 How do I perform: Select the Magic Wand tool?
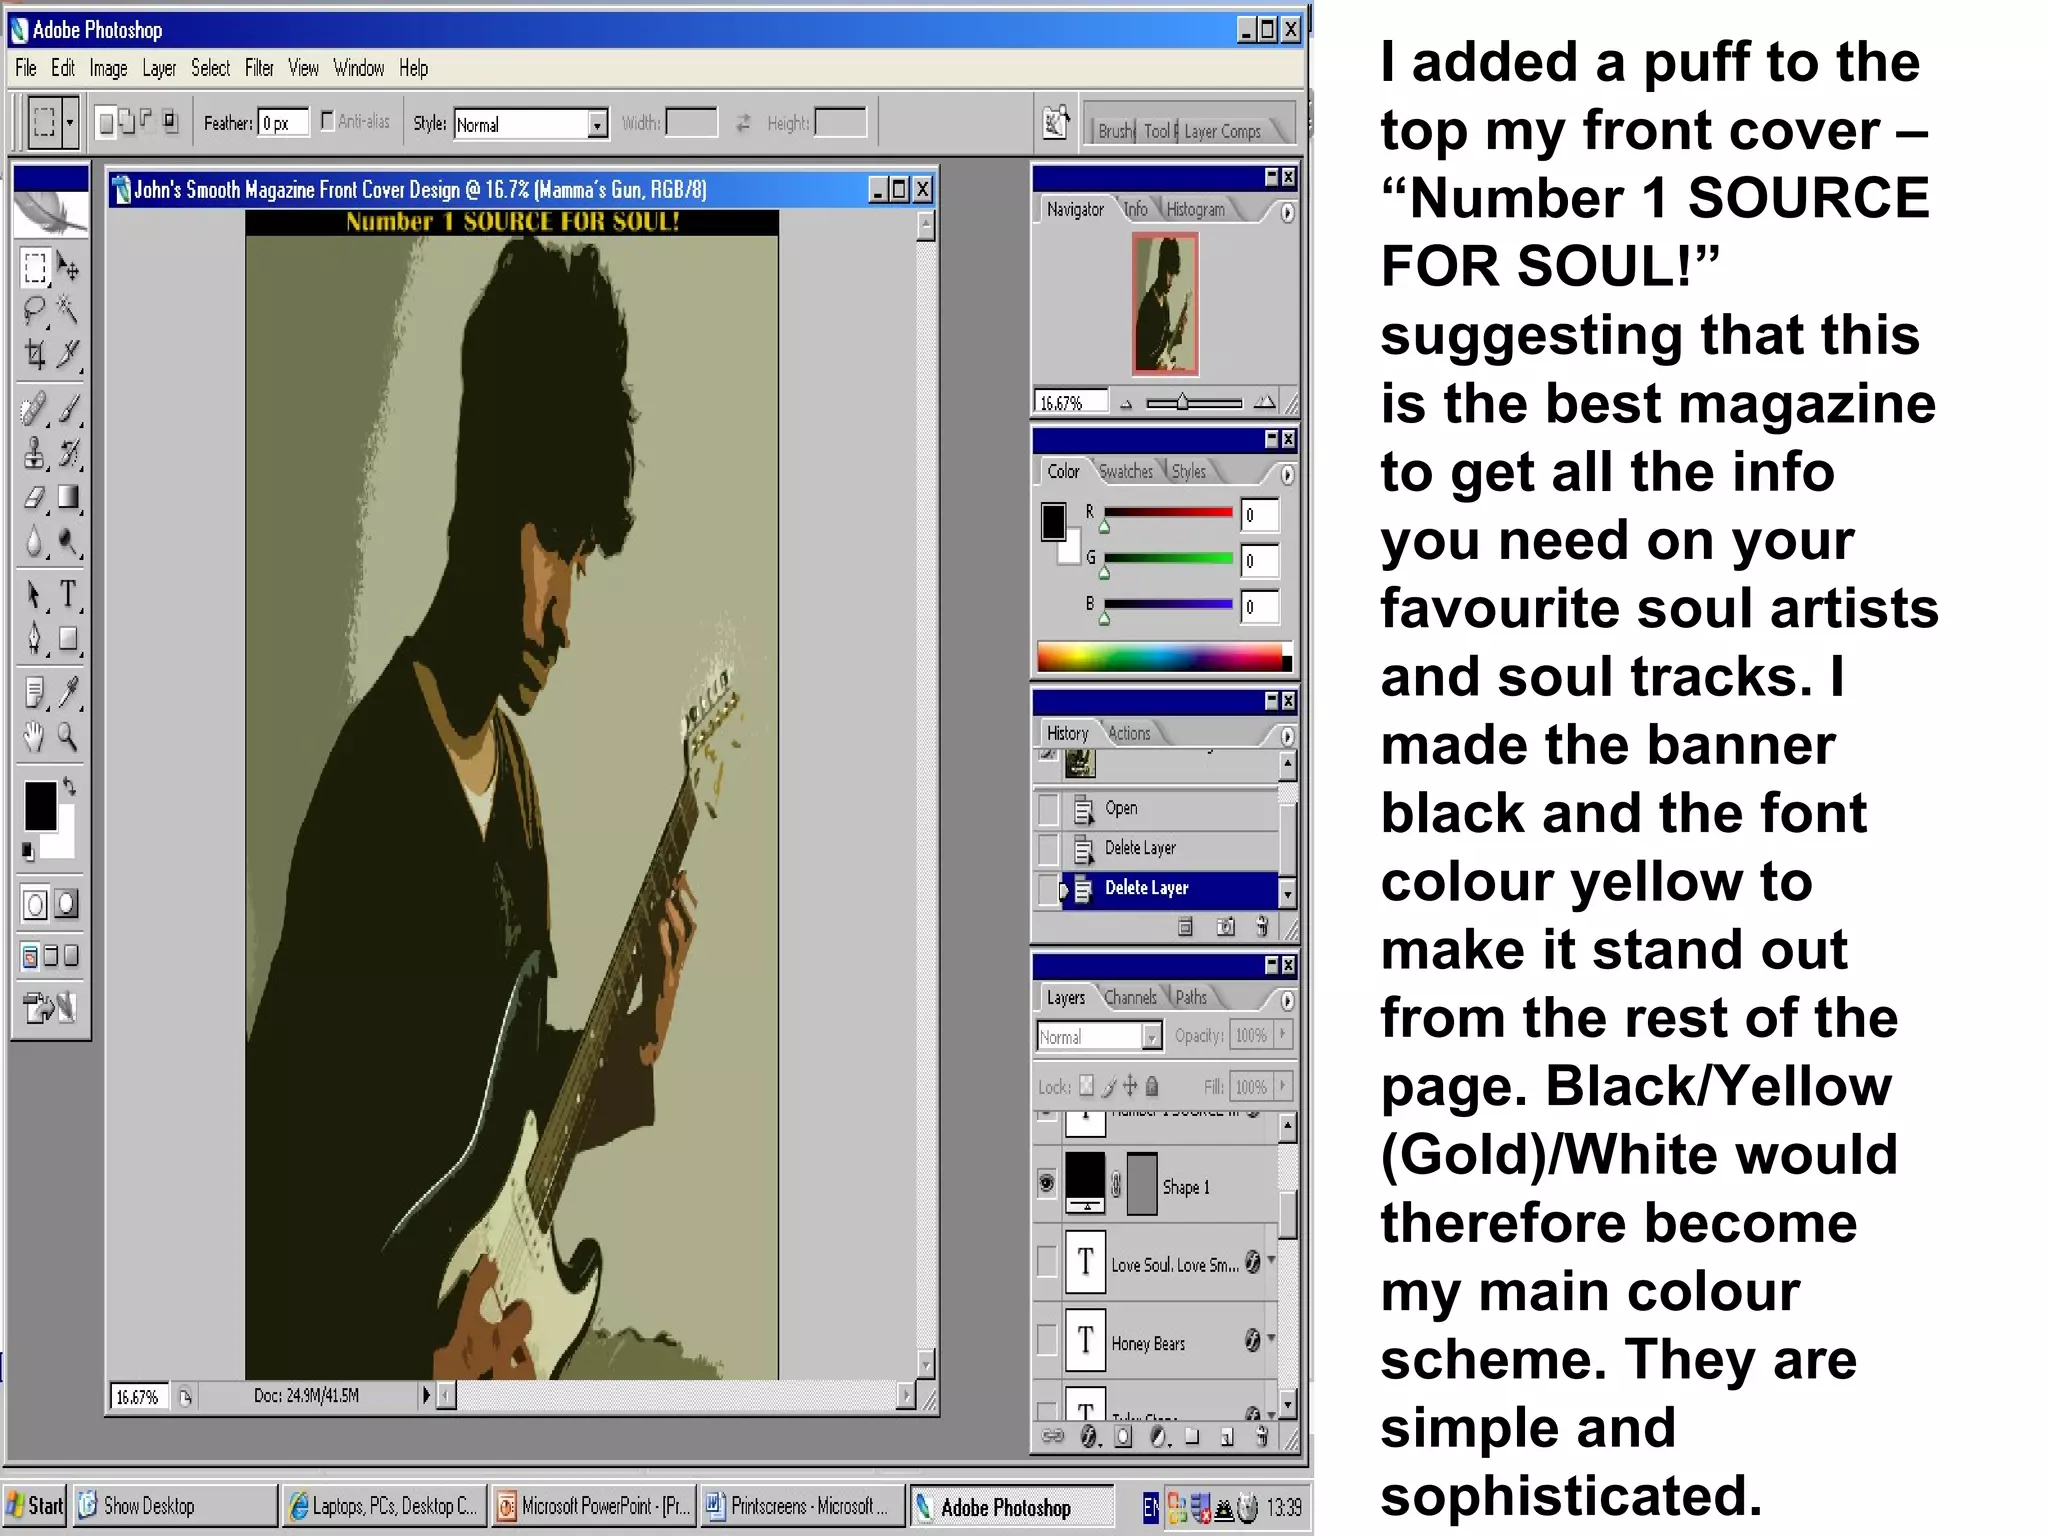pyautogui.click(x=68, y=311)
